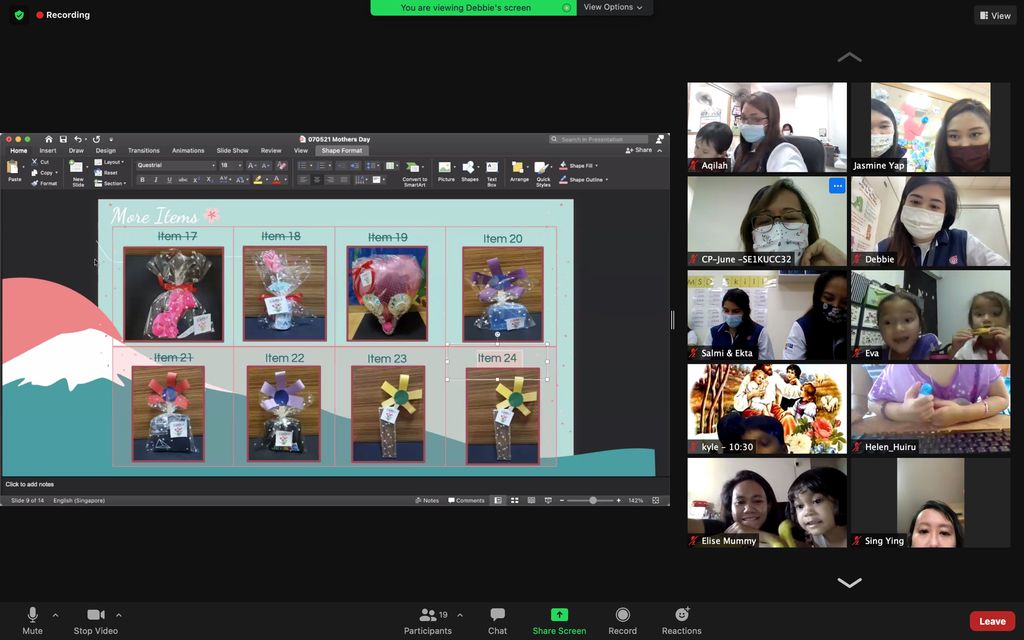Toggle Notes pane in status bar

pyautogui.click(x=427, y=500)
